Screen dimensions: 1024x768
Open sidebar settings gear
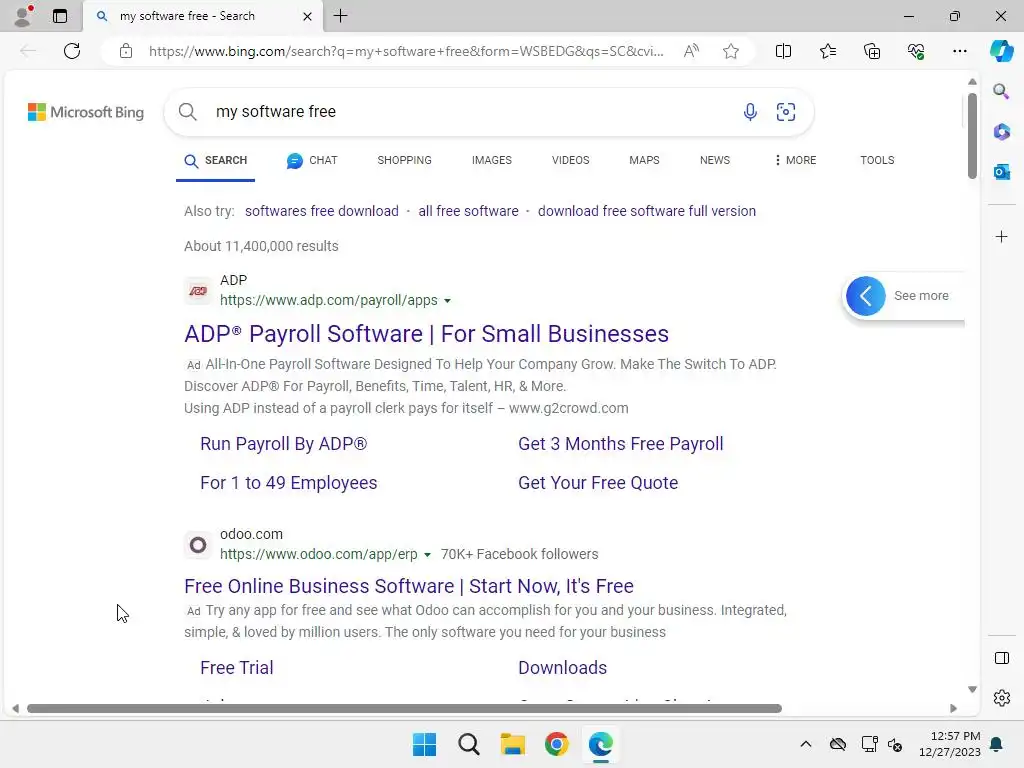point(1001,698)
